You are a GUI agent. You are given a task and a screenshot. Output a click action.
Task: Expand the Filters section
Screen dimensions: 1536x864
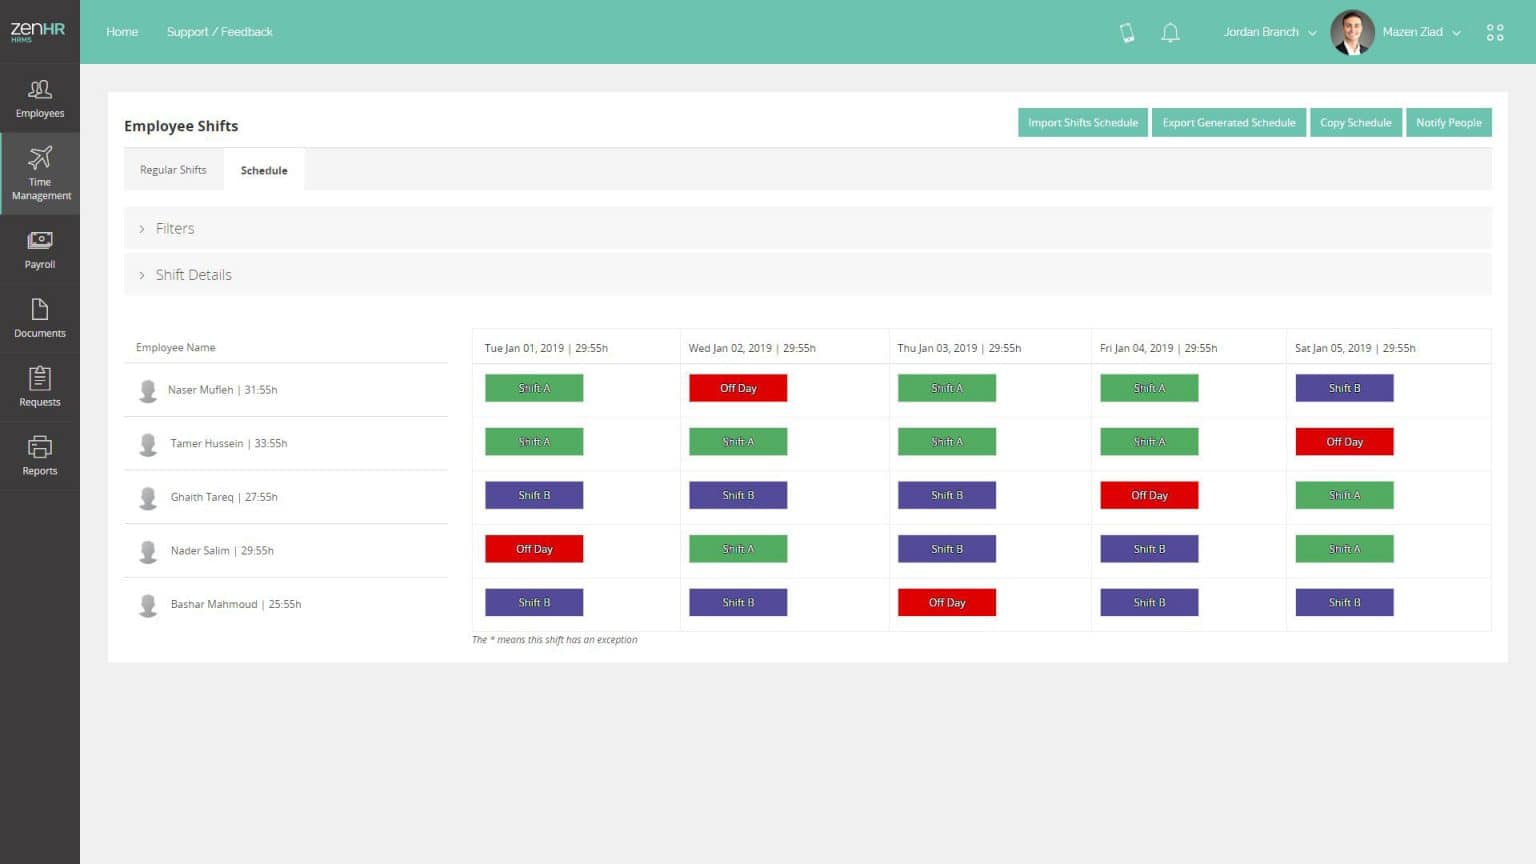click(176, 228)
